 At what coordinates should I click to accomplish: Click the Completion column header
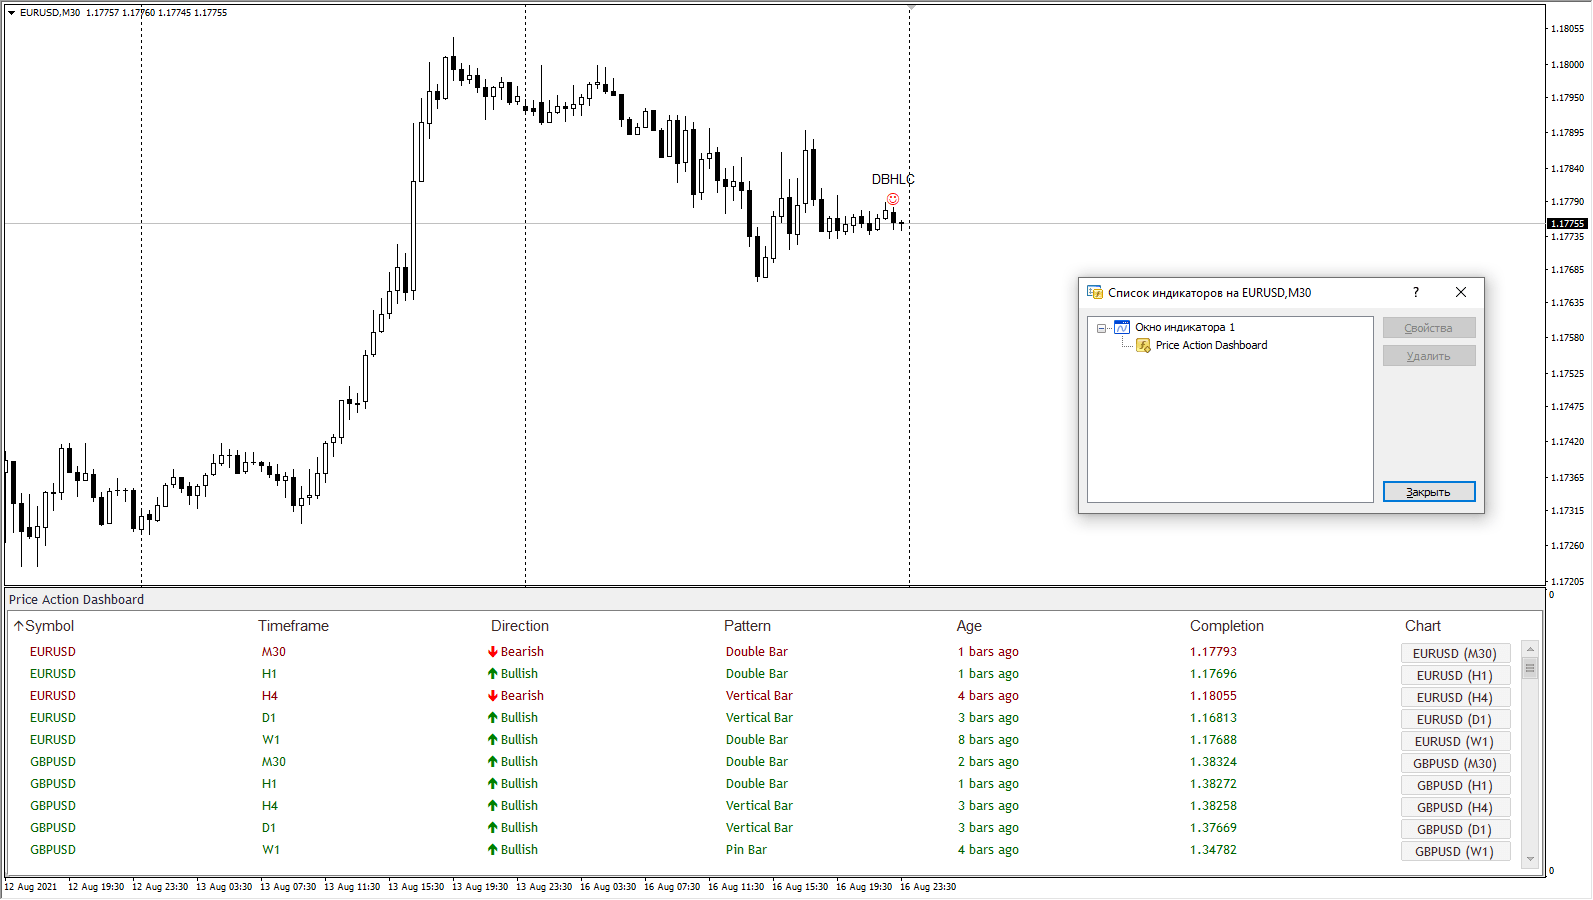[1226, 626]
